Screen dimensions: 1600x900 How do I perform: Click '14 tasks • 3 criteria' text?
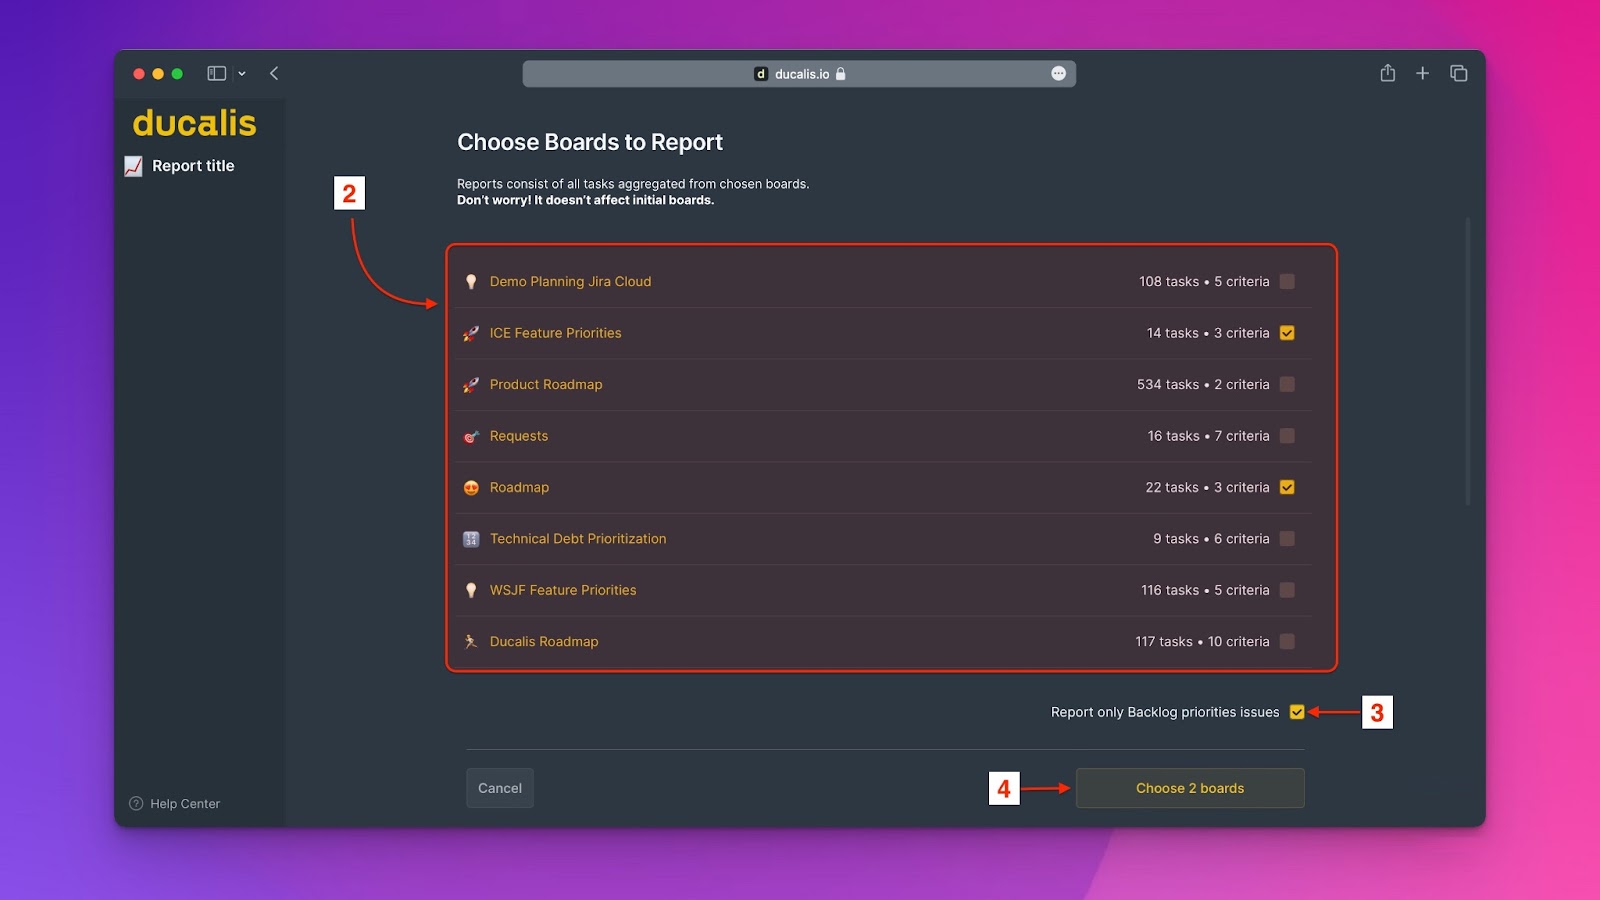point(1208,333)
